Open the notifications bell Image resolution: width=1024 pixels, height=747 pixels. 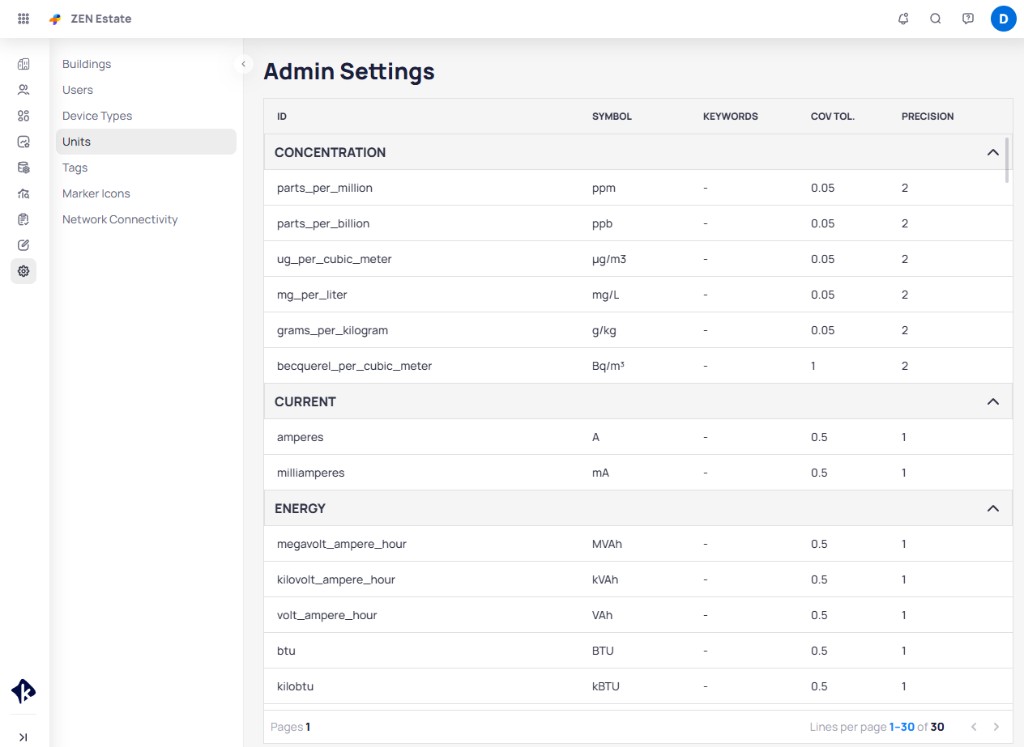click(x=903, y=19)
